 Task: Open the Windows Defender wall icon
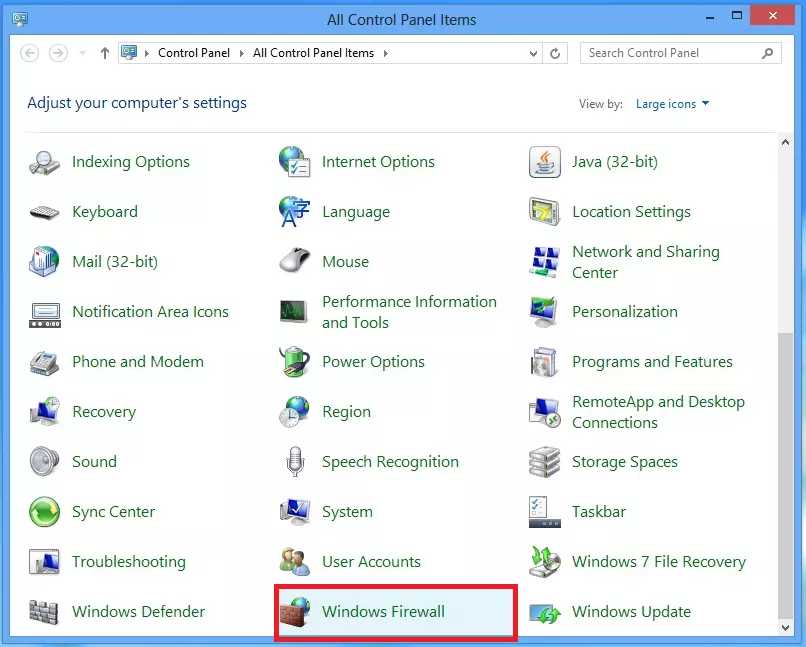point(44,612)
